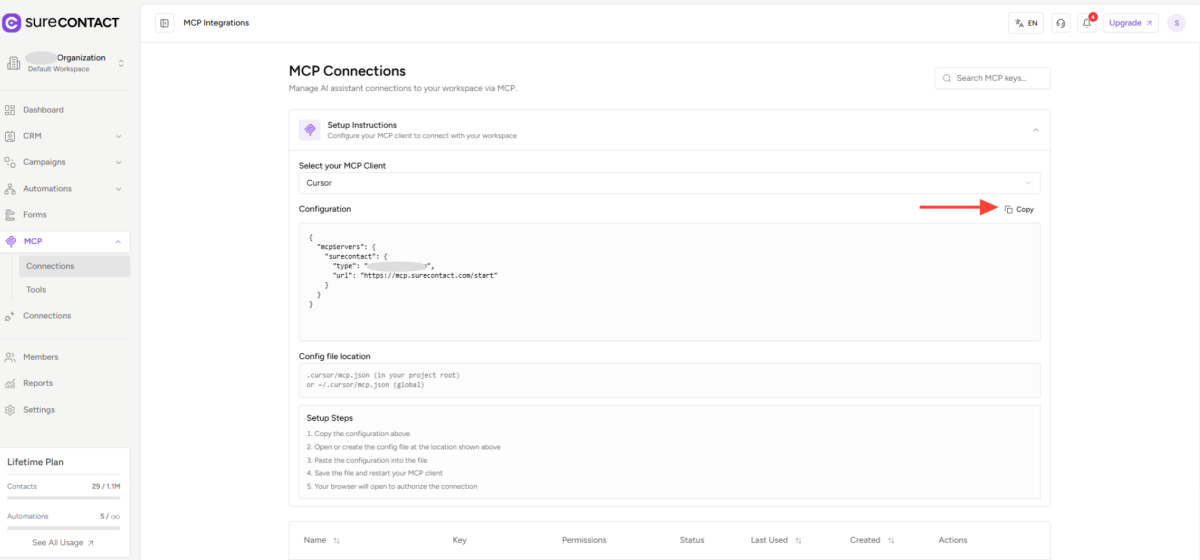Open the notifications bell
1200x560 pixels.
coord(1087,23)
